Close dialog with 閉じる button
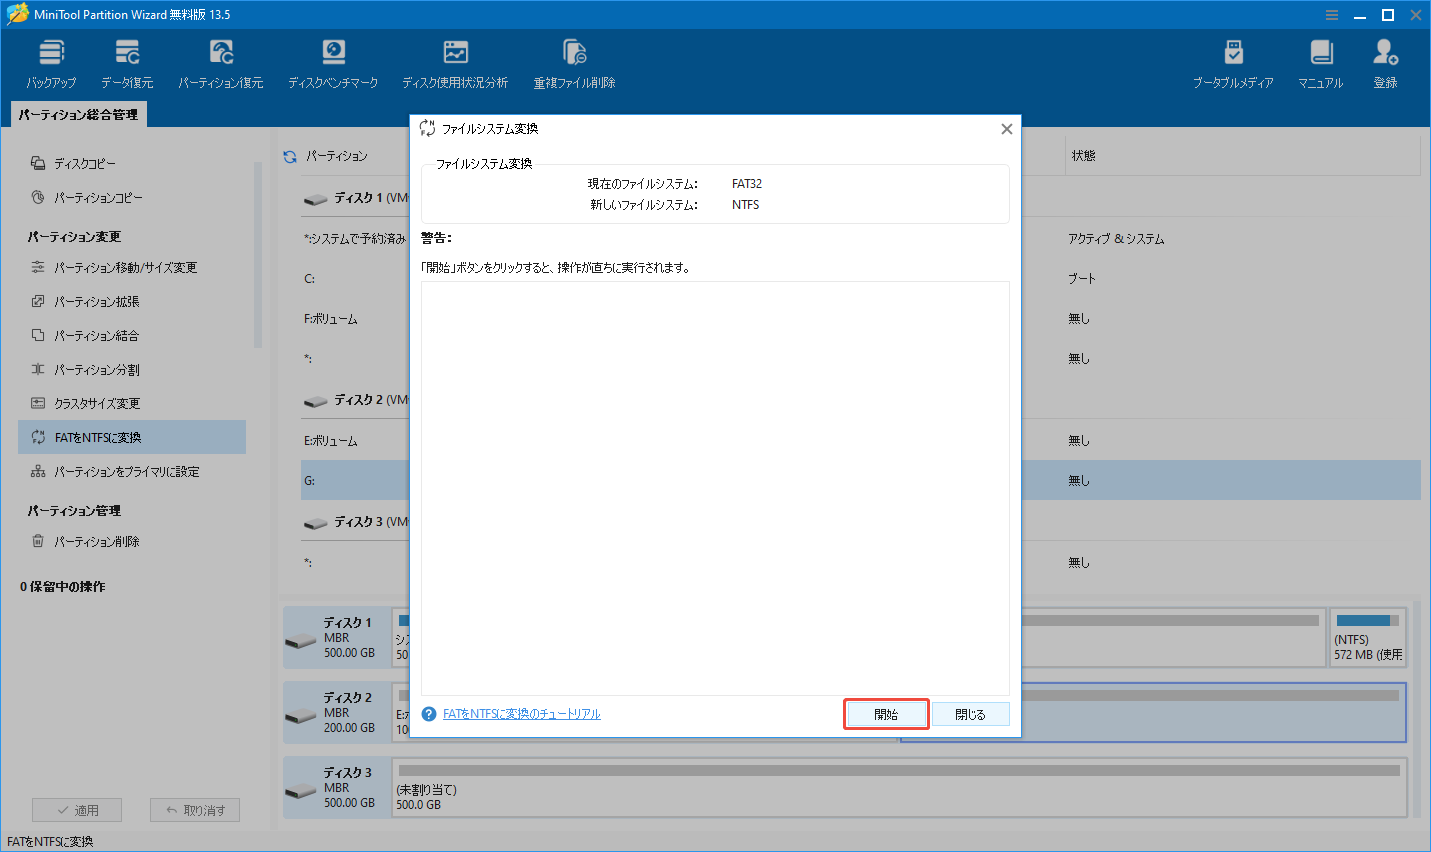Image resolution: width=1431 pixels, height=852 pixels. (x=969, y=713)
